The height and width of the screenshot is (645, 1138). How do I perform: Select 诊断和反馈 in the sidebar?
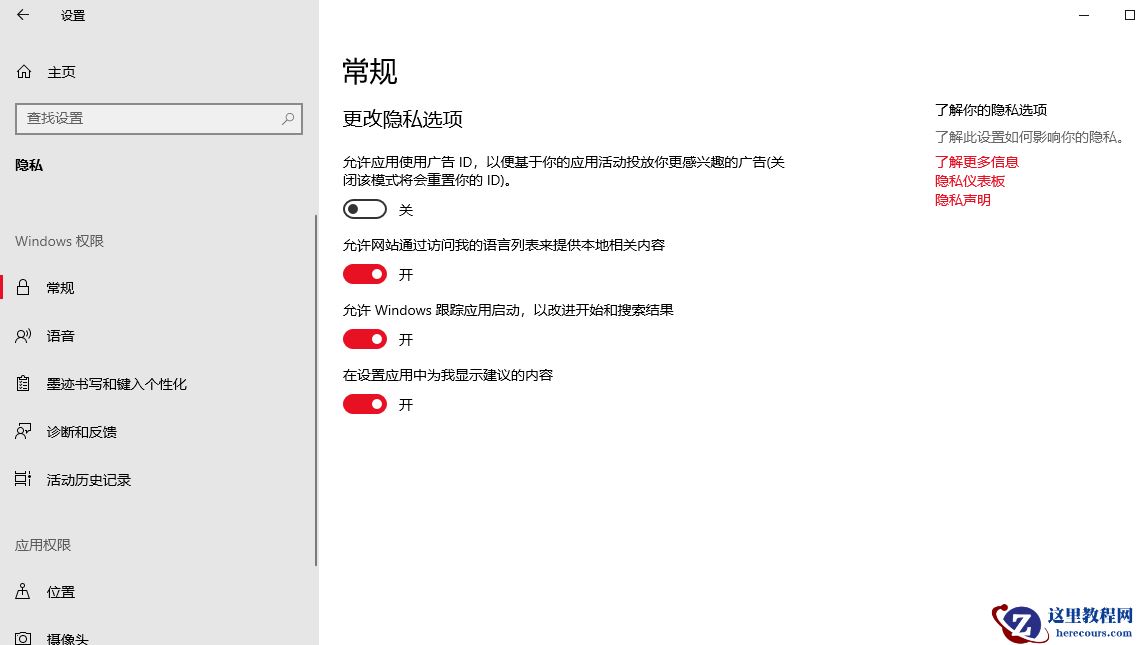coord(82,431)
